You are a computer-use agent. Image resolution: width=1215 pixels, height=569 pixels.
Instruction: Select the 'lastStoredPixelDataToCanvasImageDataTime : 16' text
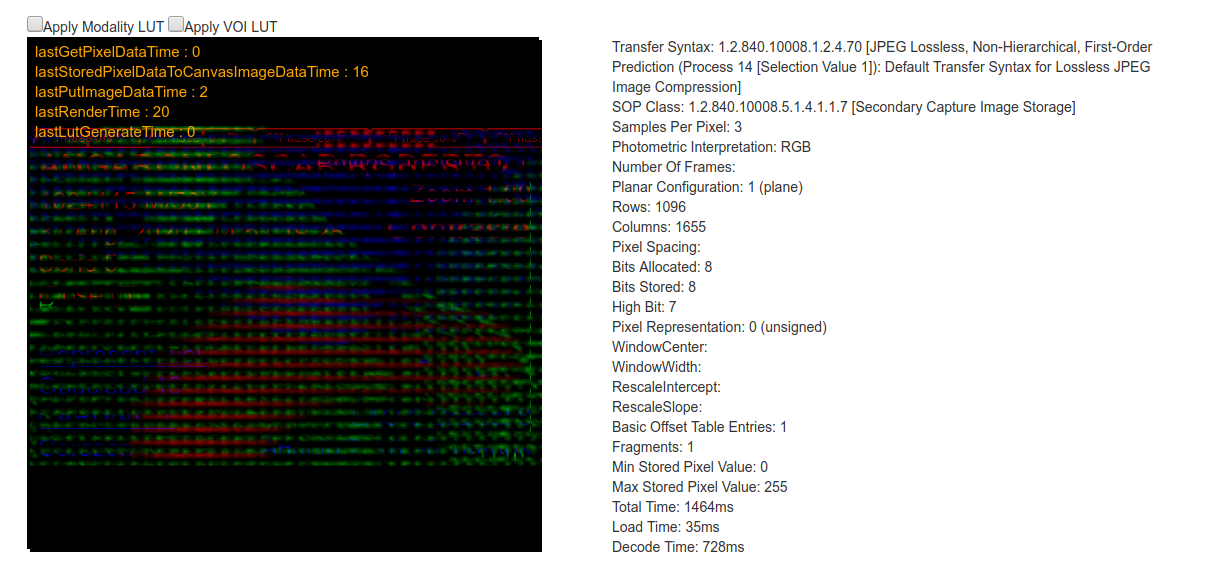(202, 72)
